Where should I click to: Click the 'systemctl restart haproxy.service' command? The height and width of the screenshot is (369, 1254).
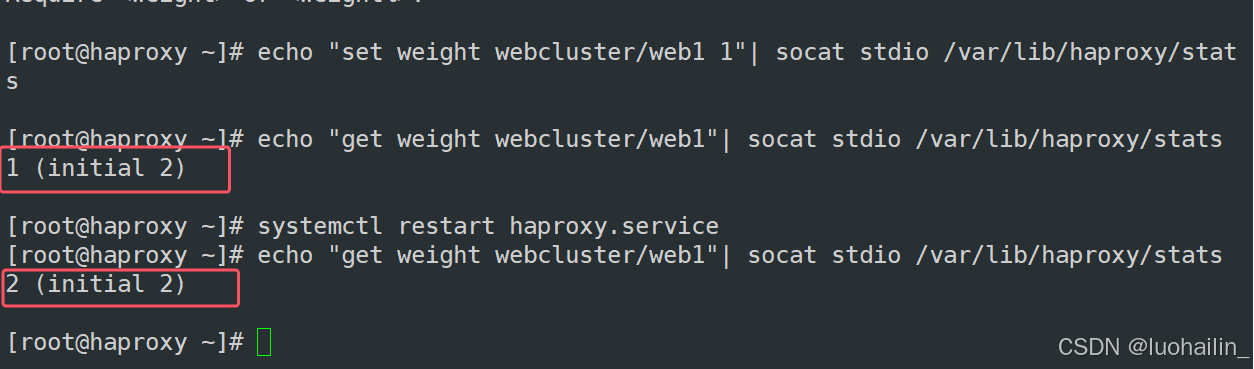488,226
